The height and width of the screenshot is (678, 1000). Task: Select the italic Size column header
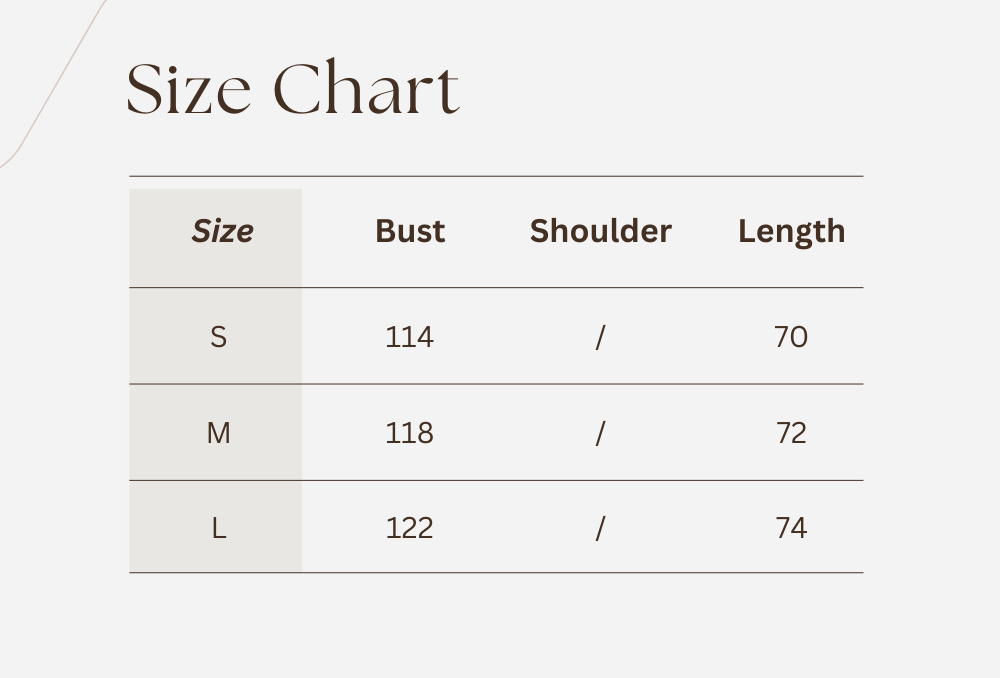point(222,231)
